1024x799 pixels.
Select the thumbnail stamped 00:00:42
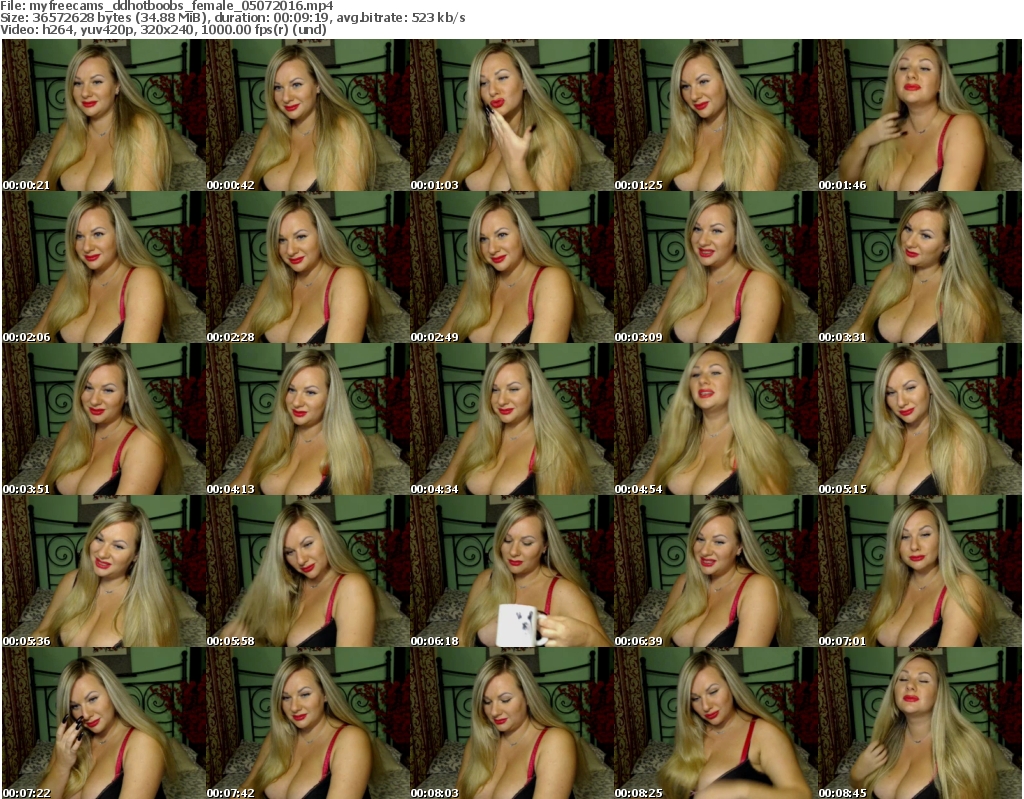point(308,115)
